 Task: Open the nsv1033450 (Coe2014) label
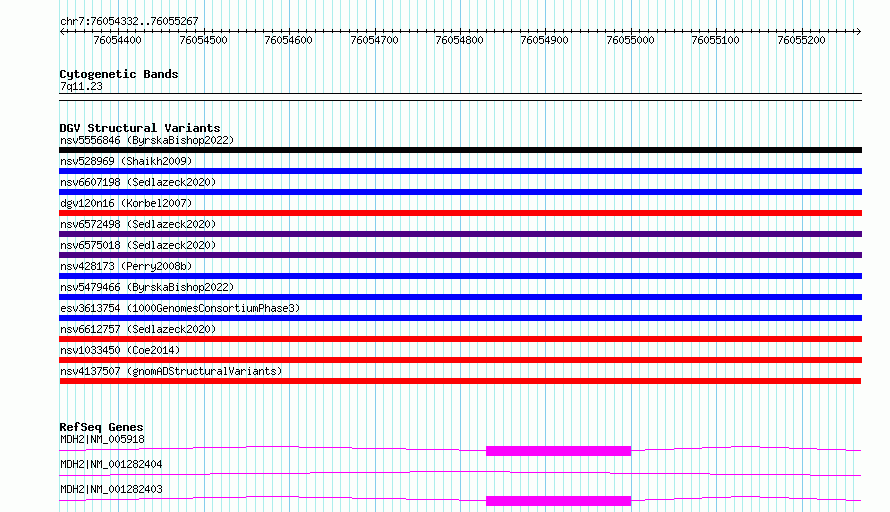[x=120, y=350]
